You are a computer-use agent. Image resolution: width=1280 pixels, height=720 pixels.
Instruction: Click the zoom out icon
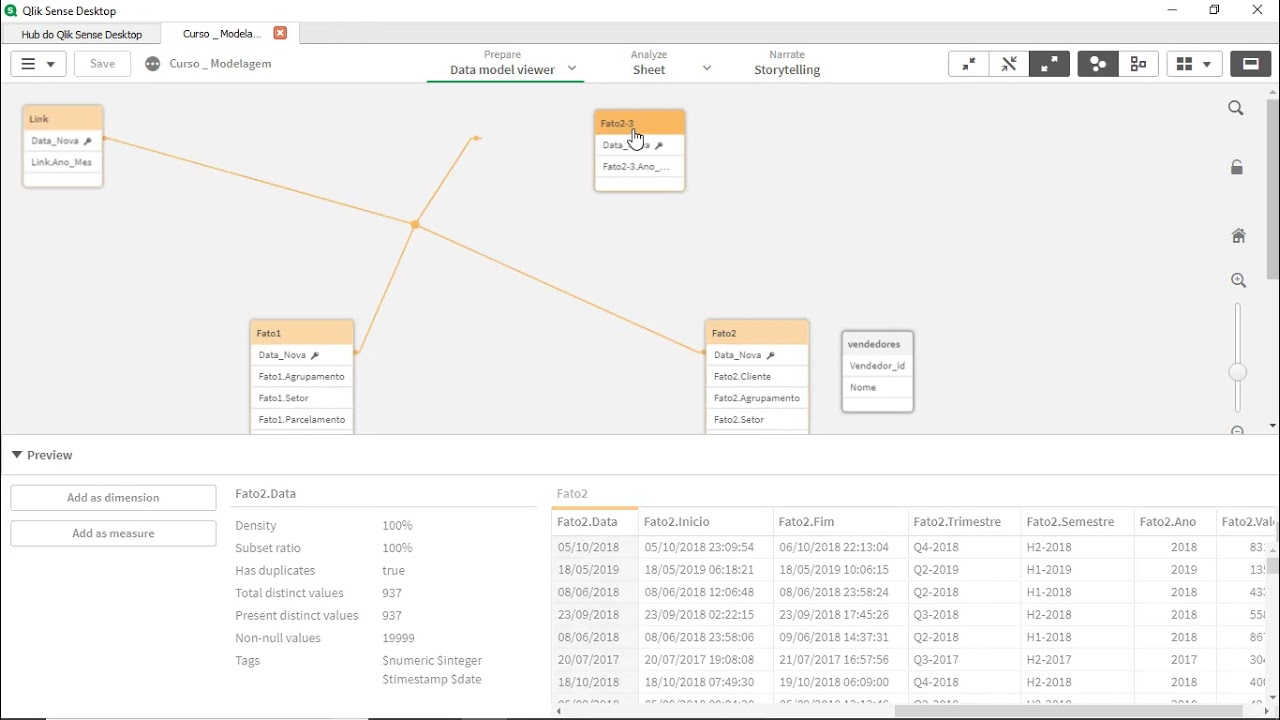pyautogui.click(x=1238, y=430)
